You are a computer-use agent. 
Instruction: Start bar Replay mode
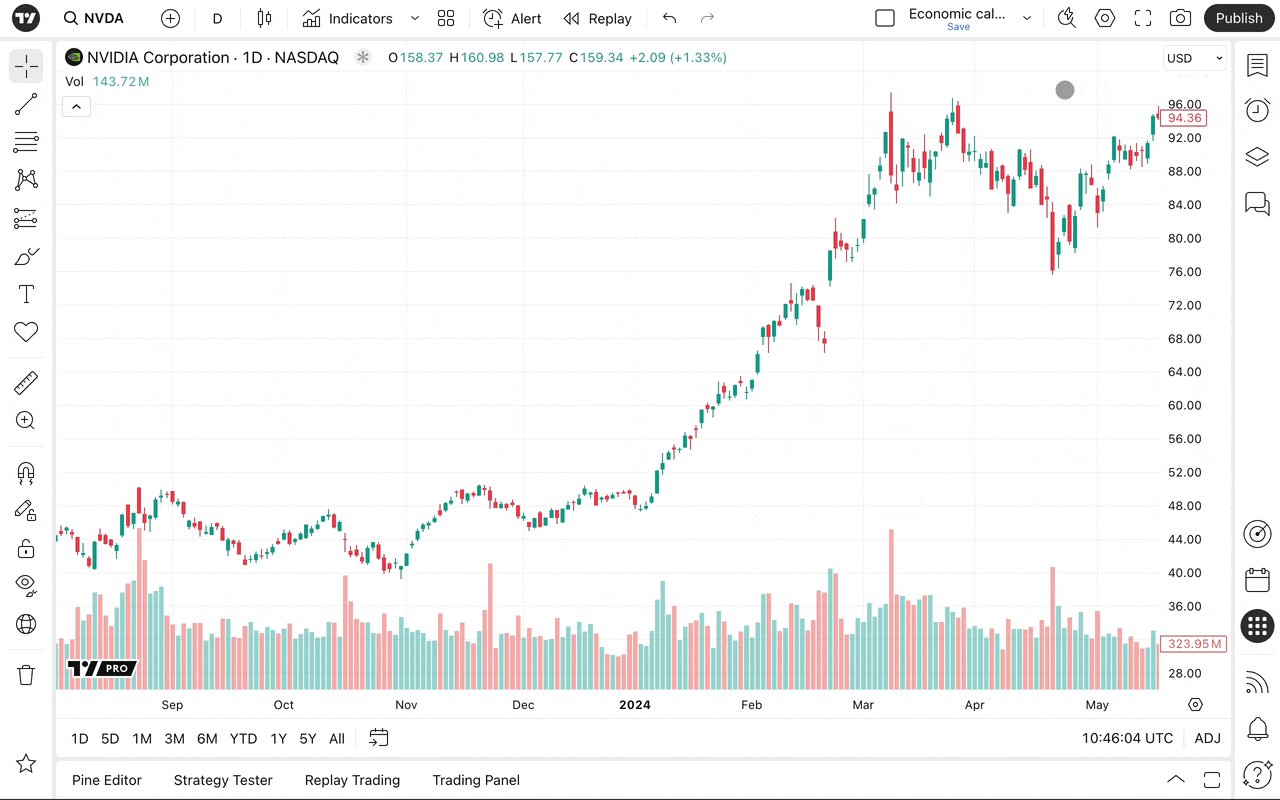click(x=597, y=18)
